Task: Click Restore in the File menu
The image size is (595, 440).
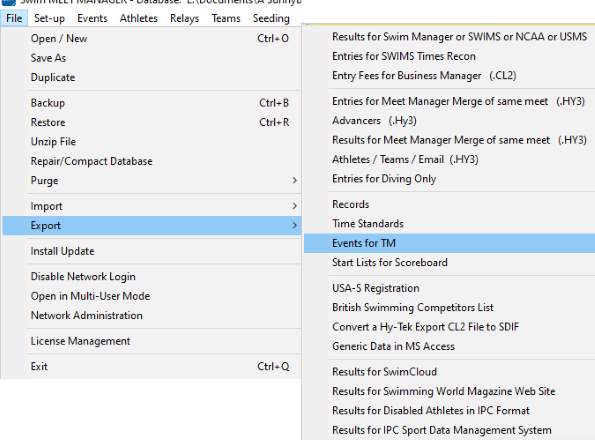Action: (152, 122)
